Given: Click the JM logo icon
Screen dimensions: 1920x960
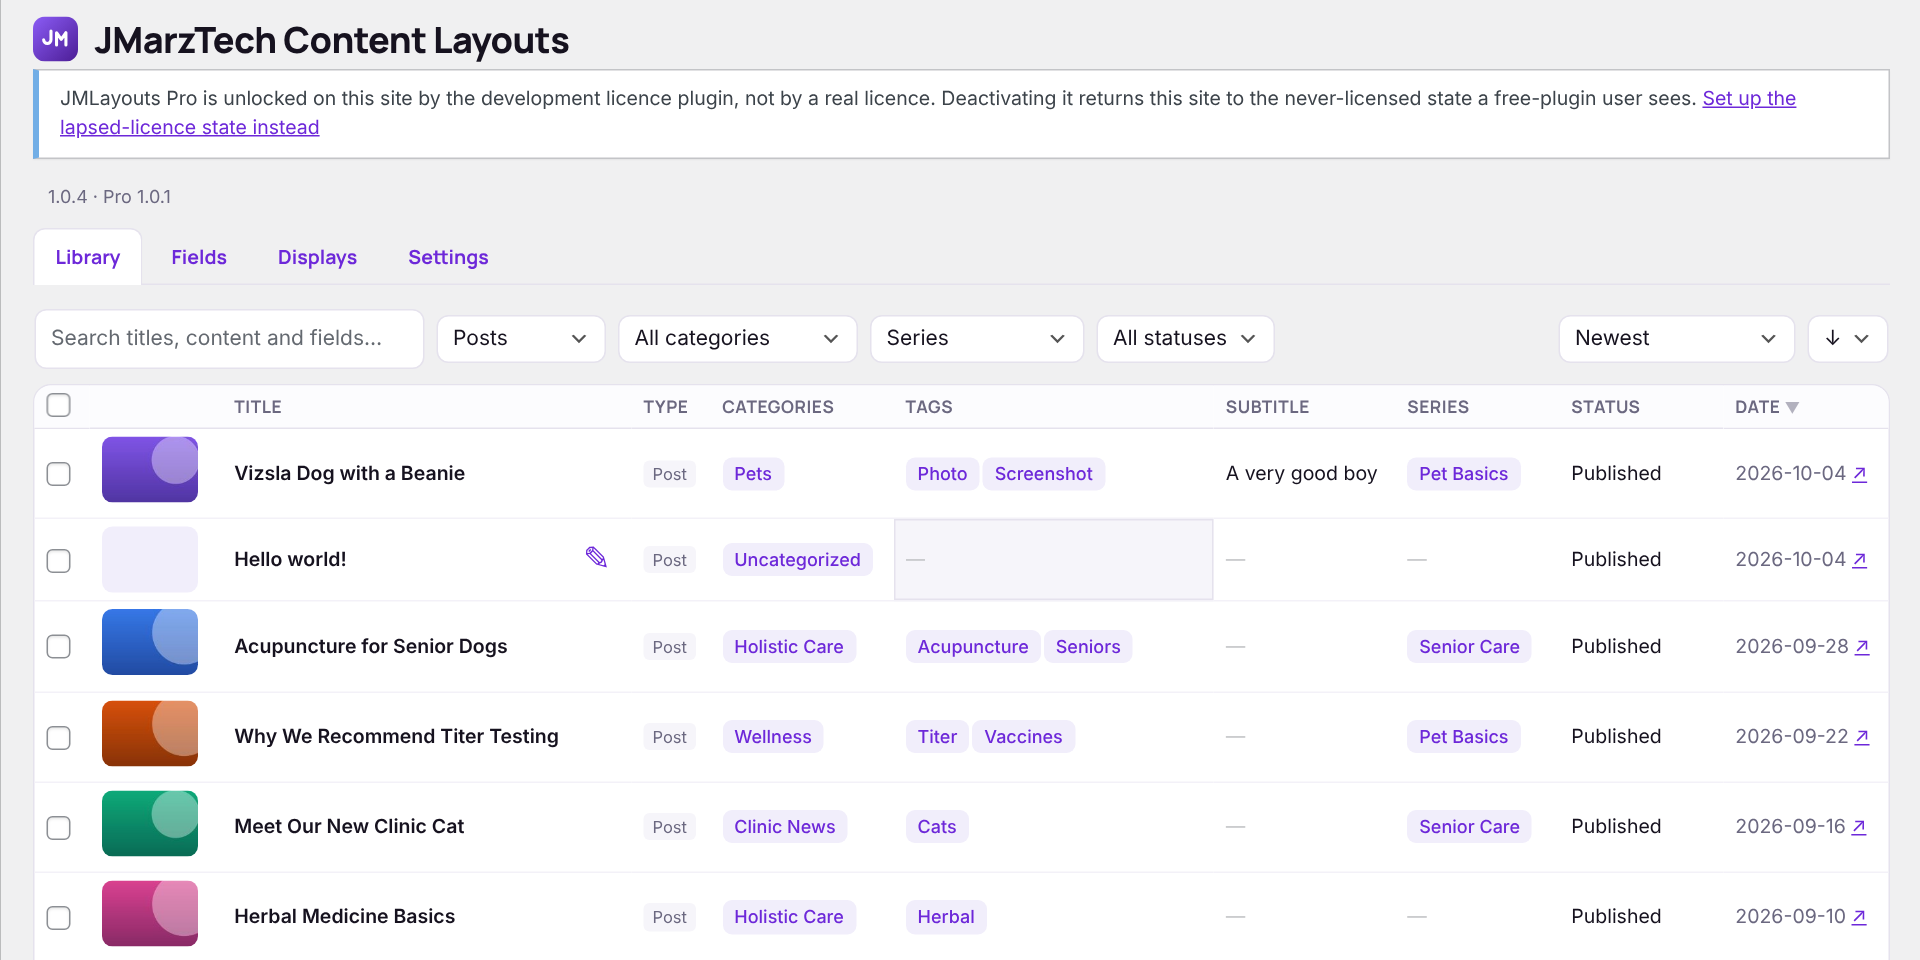Looking at the screenshot, I should coord(55,39).
